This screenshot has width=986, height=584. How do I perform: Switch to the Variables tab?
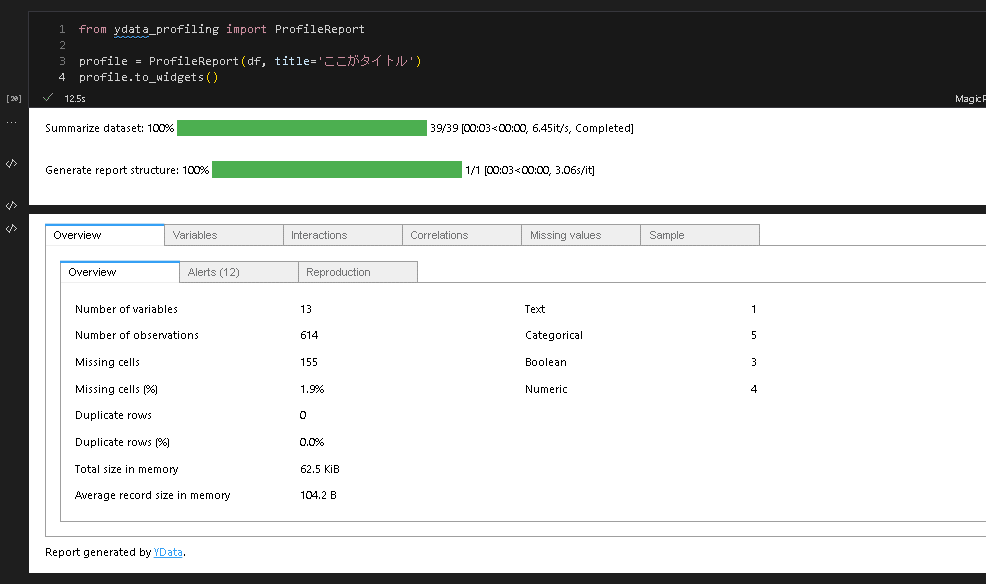(x=222, y=234)
